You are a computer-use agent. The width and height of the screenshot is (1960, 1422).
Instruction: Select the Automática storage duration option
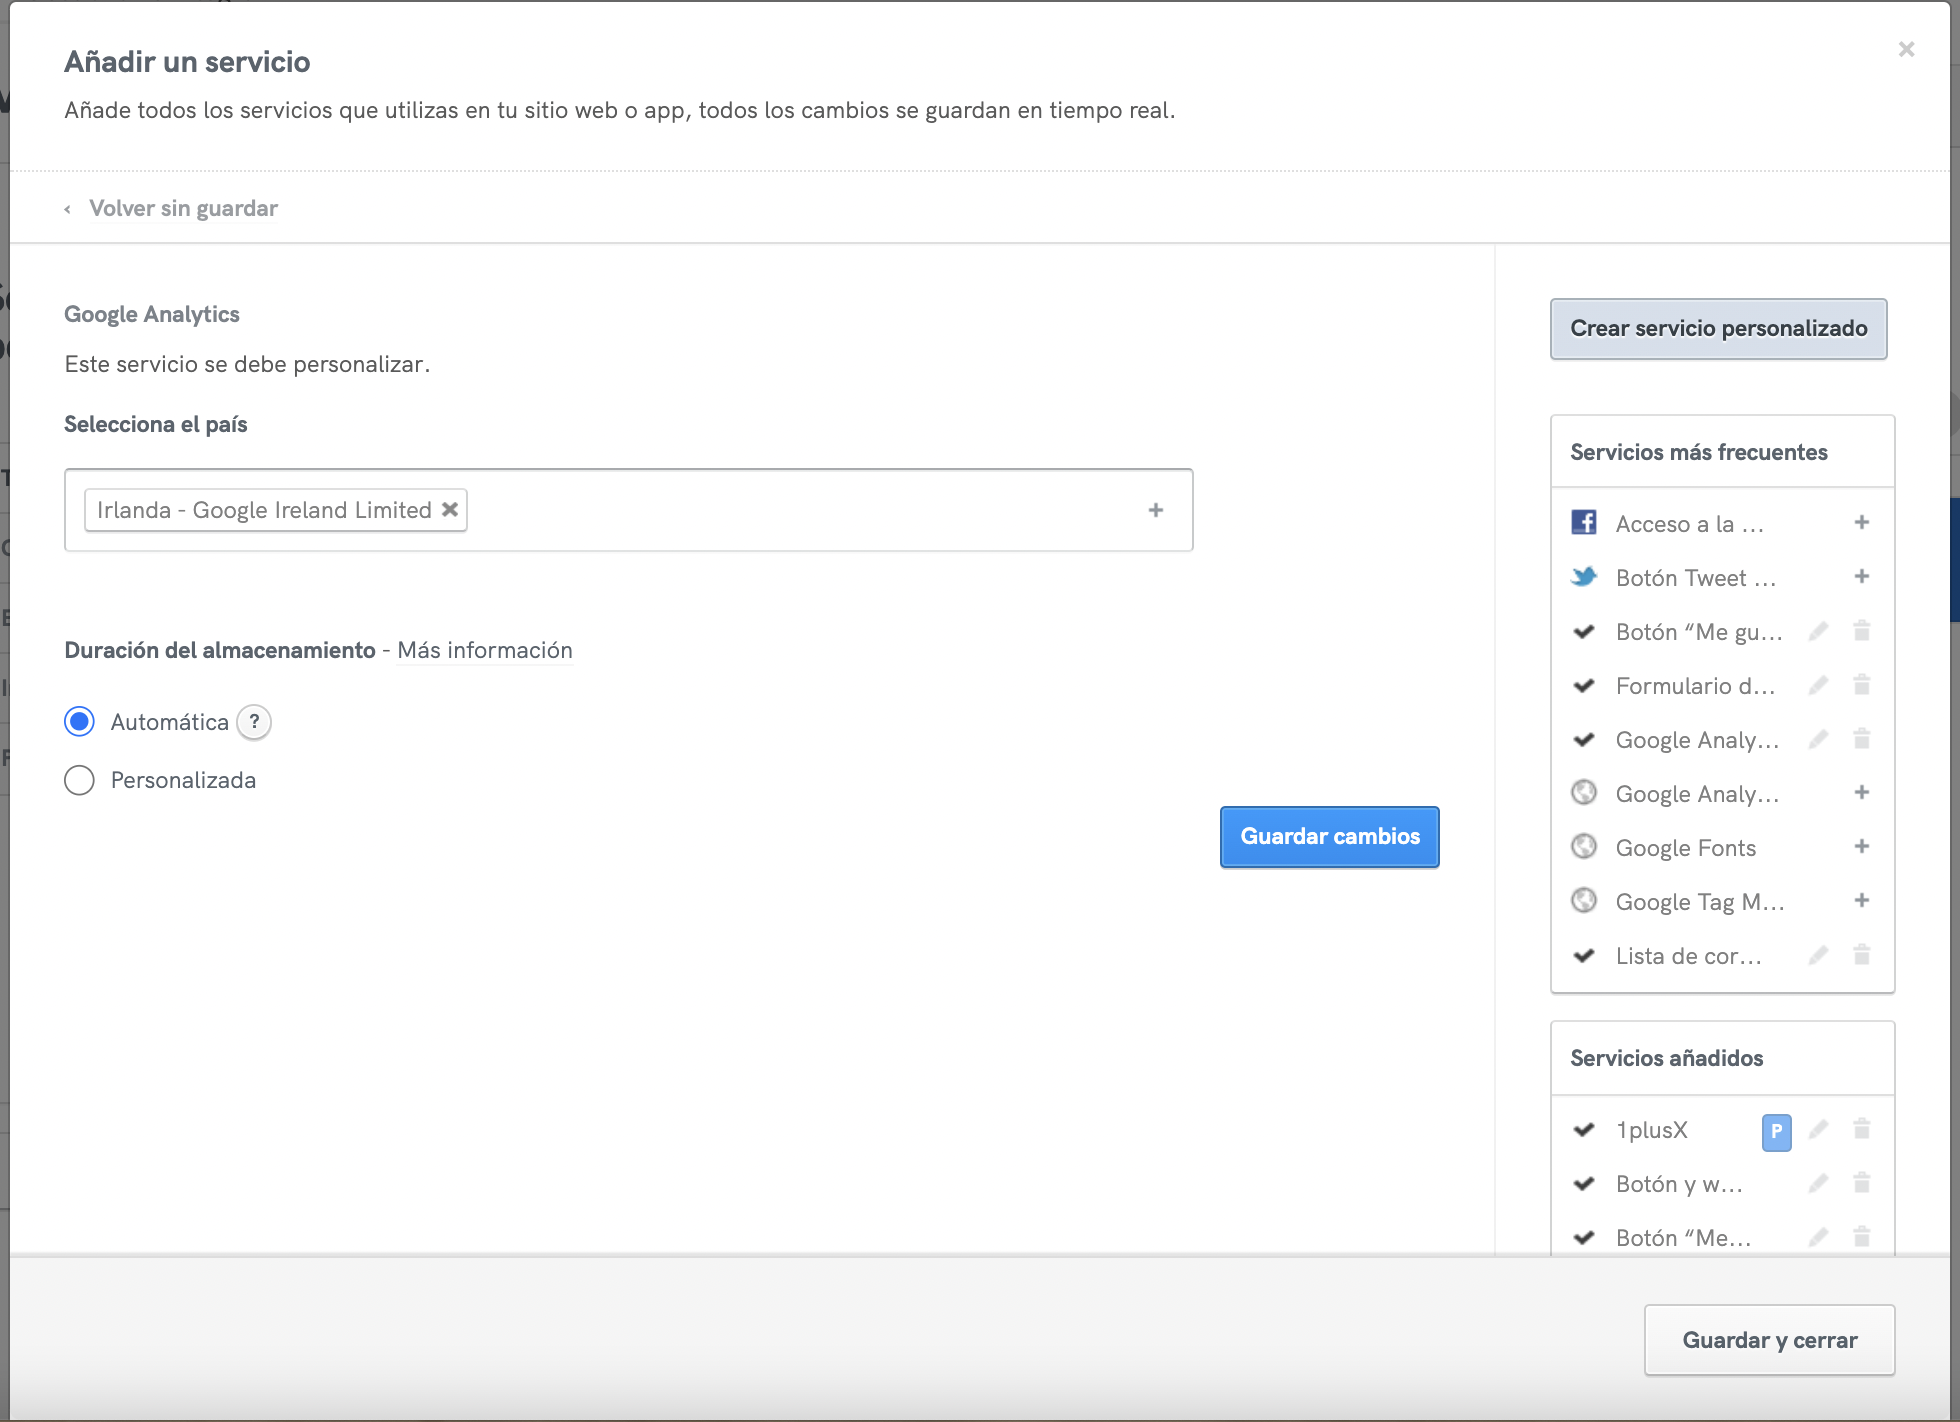80,721
